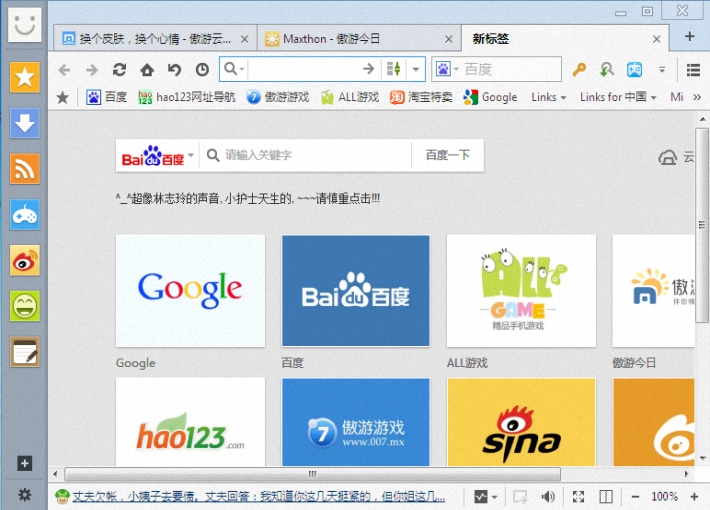Viewport: 710px width, 510px height.
Task: Open the Favorites star sidebar panel
Action: tap(24, 77)
